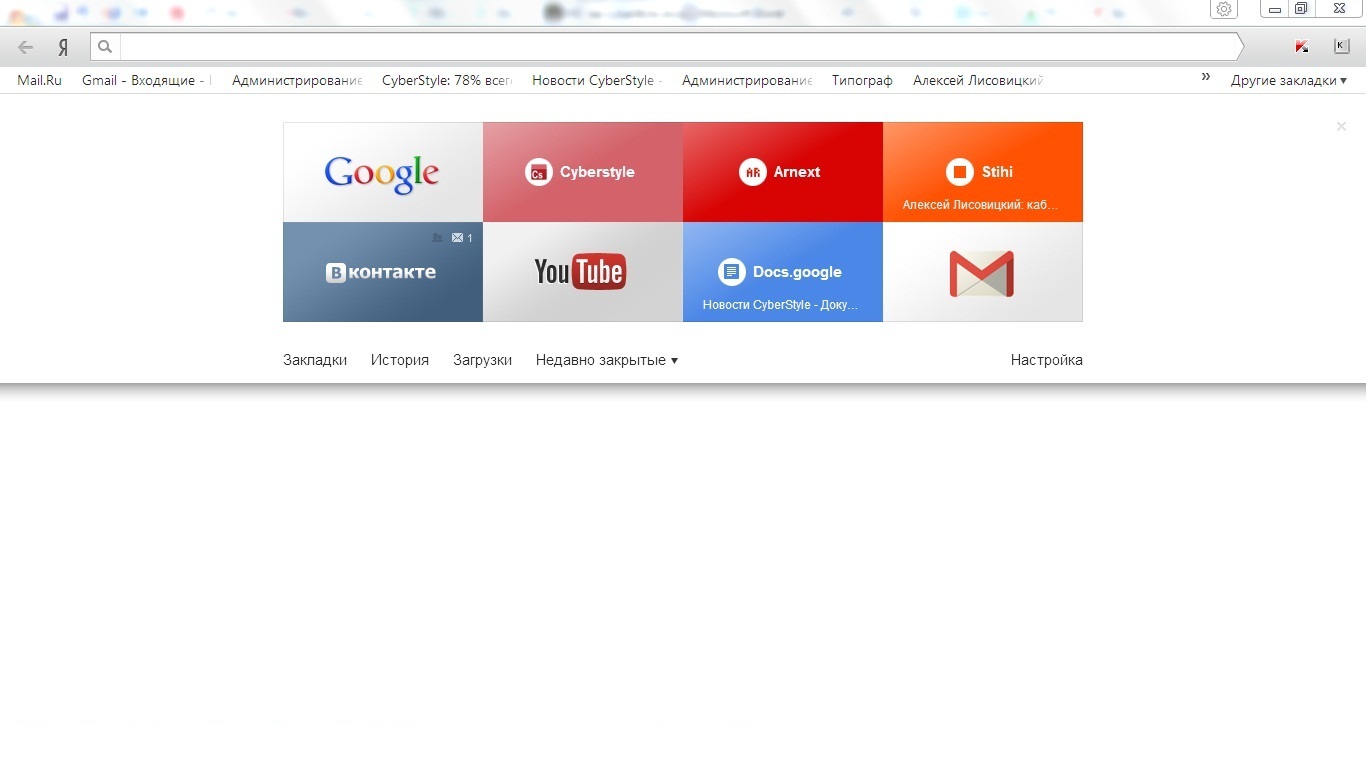Open the Gmail envelope tile
The image size is (1366, 768).
(983, 272)
